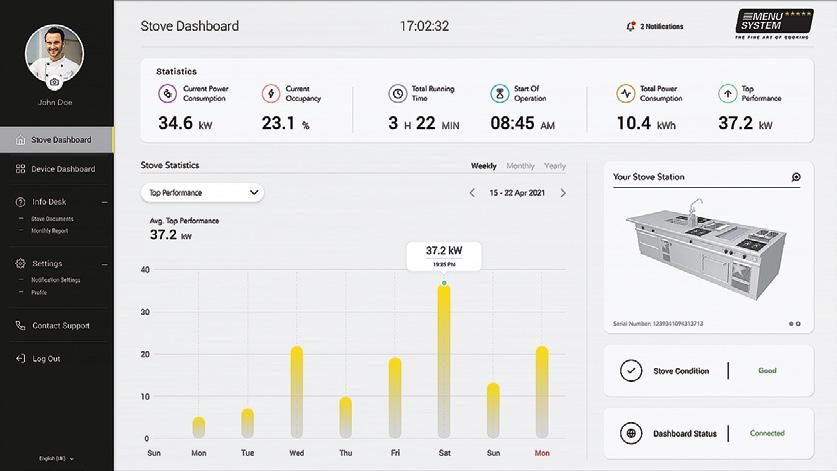The height and width of the screenshot is (471, 837).
Task: Click the 10.4 kWh total value
Action: [646, 123]
